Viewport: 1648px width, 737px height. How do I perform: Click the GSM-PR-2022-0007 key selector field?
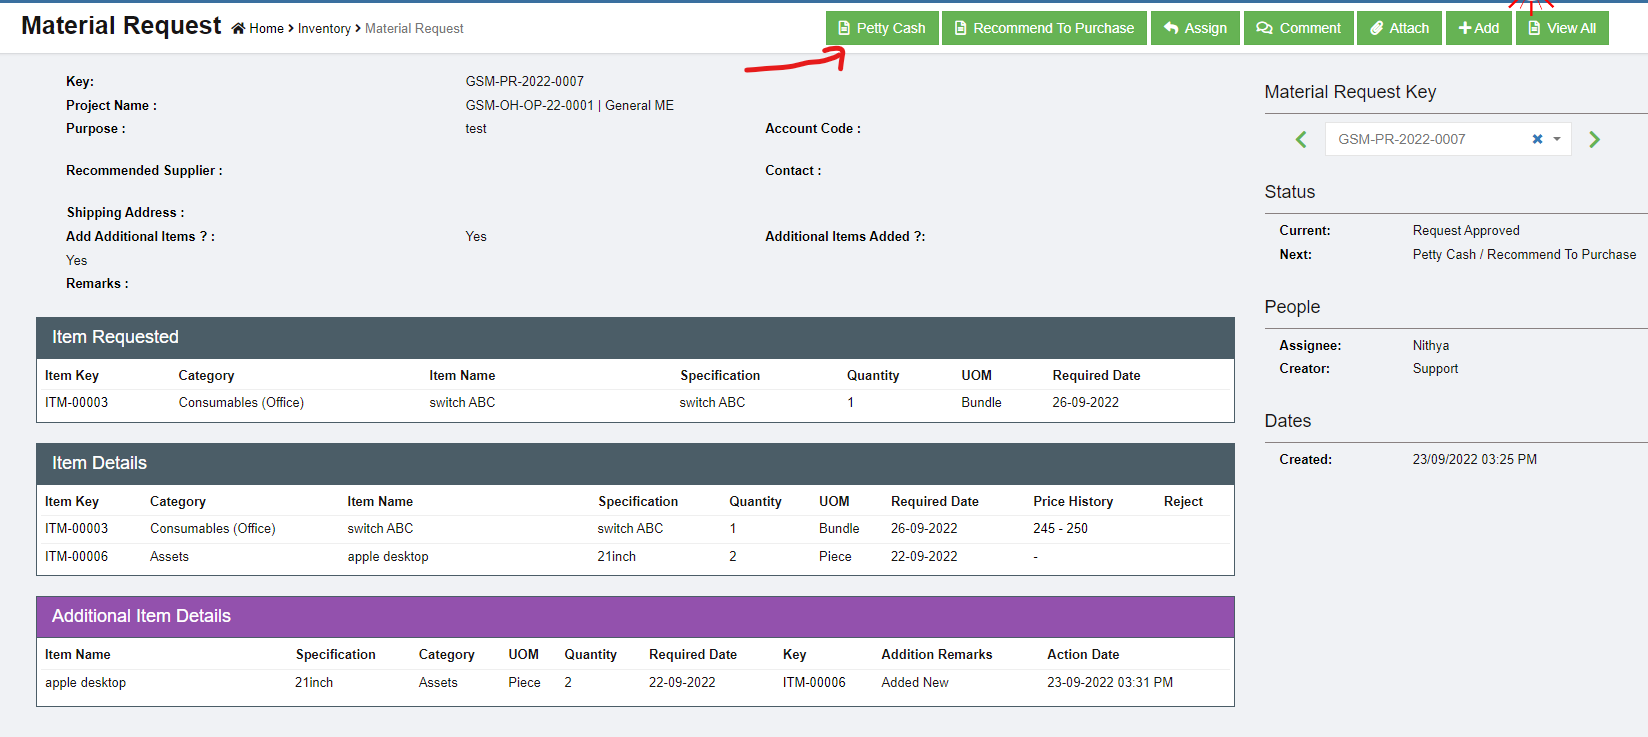1420,139
